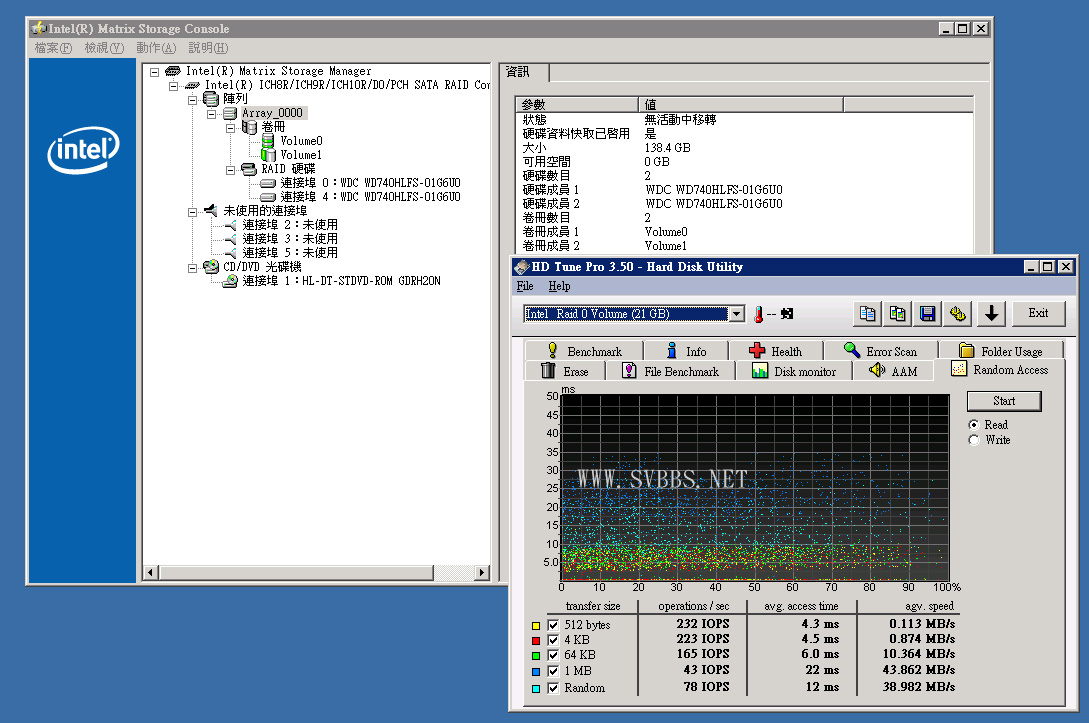
Task: Open HD Tune options gear icon
Action: (x=958, y=314)
